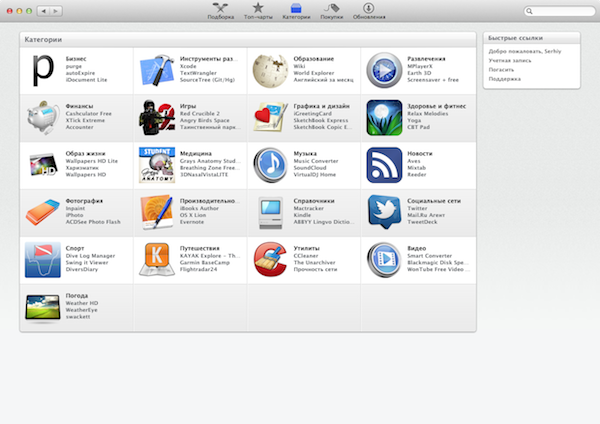Open Smart Converter under Видео
The height and width of the screenshot is (424, 600).
click(x=429, y=256)
